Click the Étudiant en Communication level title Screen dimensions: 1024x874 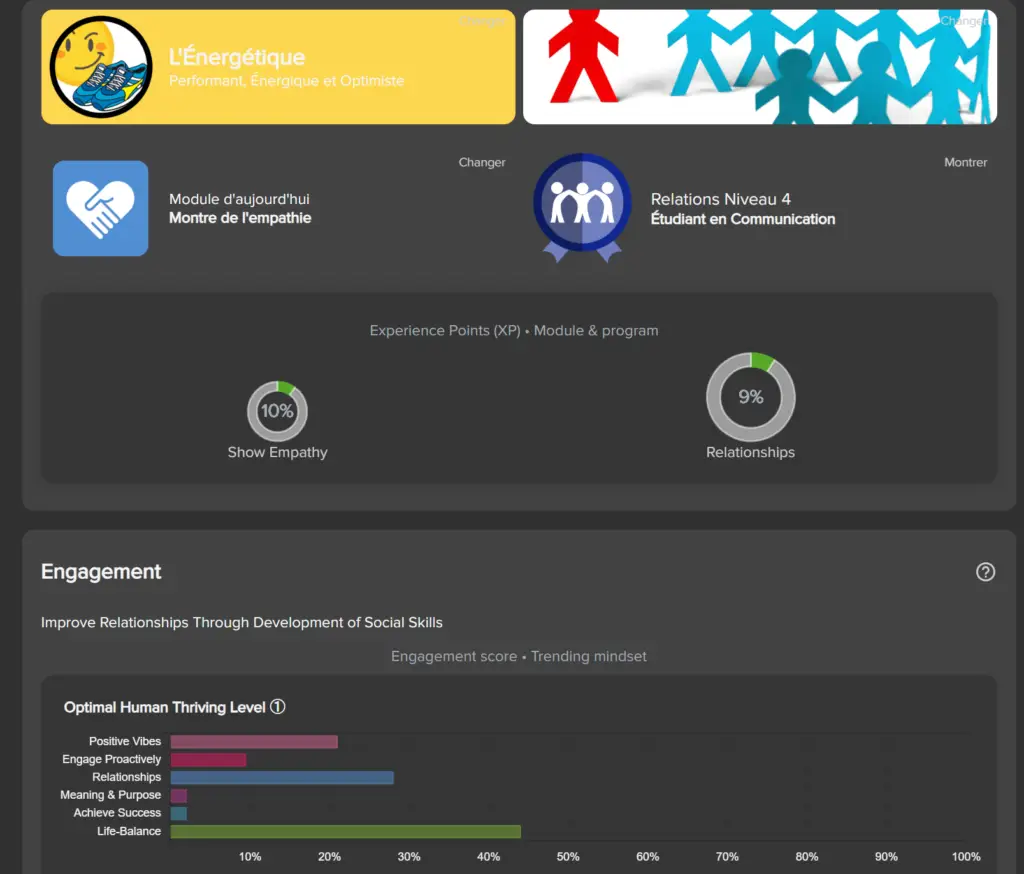(x=742, y=219)
